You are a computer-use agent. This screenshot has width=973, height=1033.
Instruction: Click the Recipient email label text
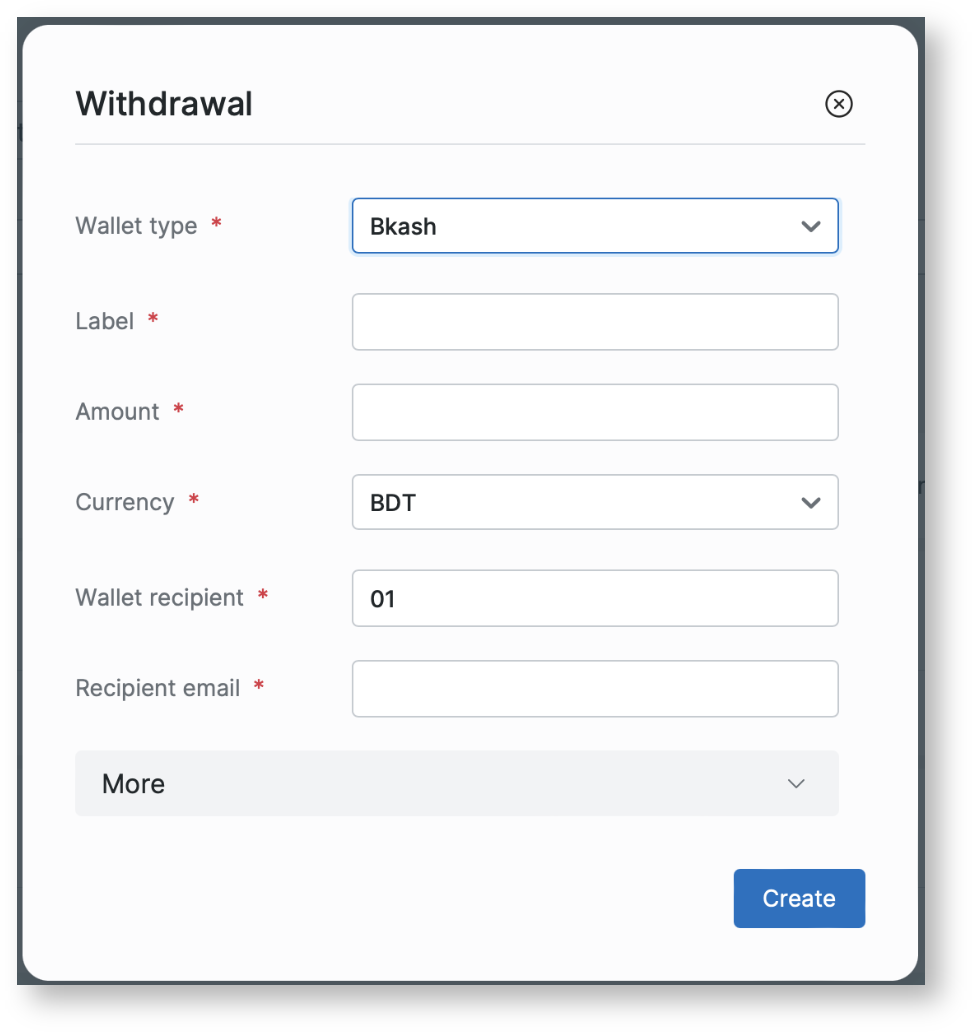click(158, 688)
